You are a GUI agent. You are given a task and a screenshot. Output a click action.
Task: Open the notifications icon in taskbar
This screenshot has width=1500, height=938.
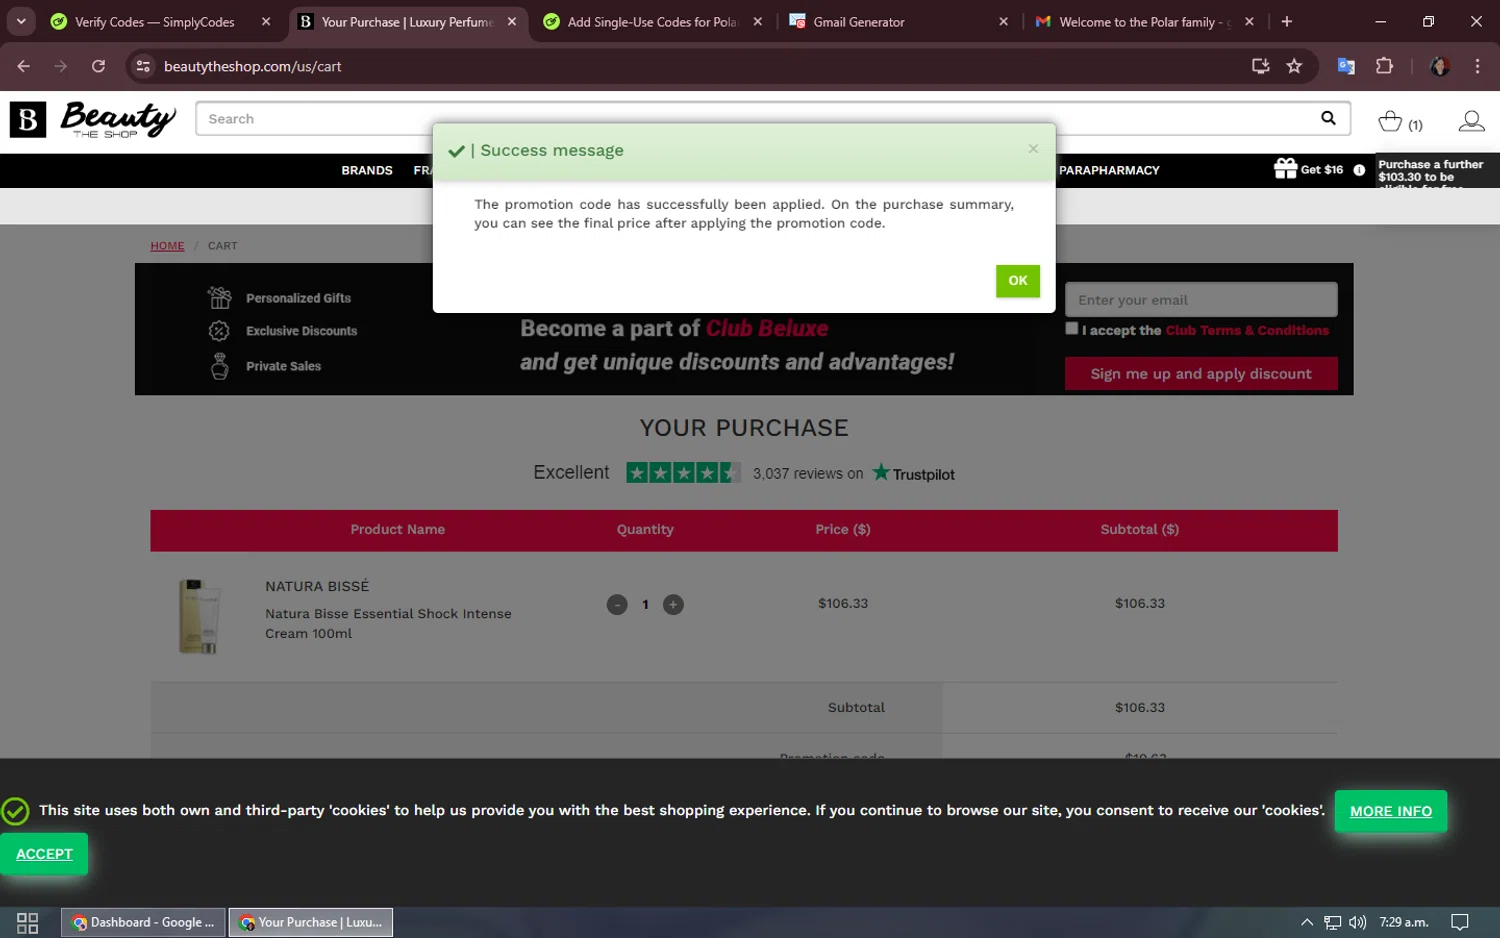pyautogui.click(x=1460, y=922)
